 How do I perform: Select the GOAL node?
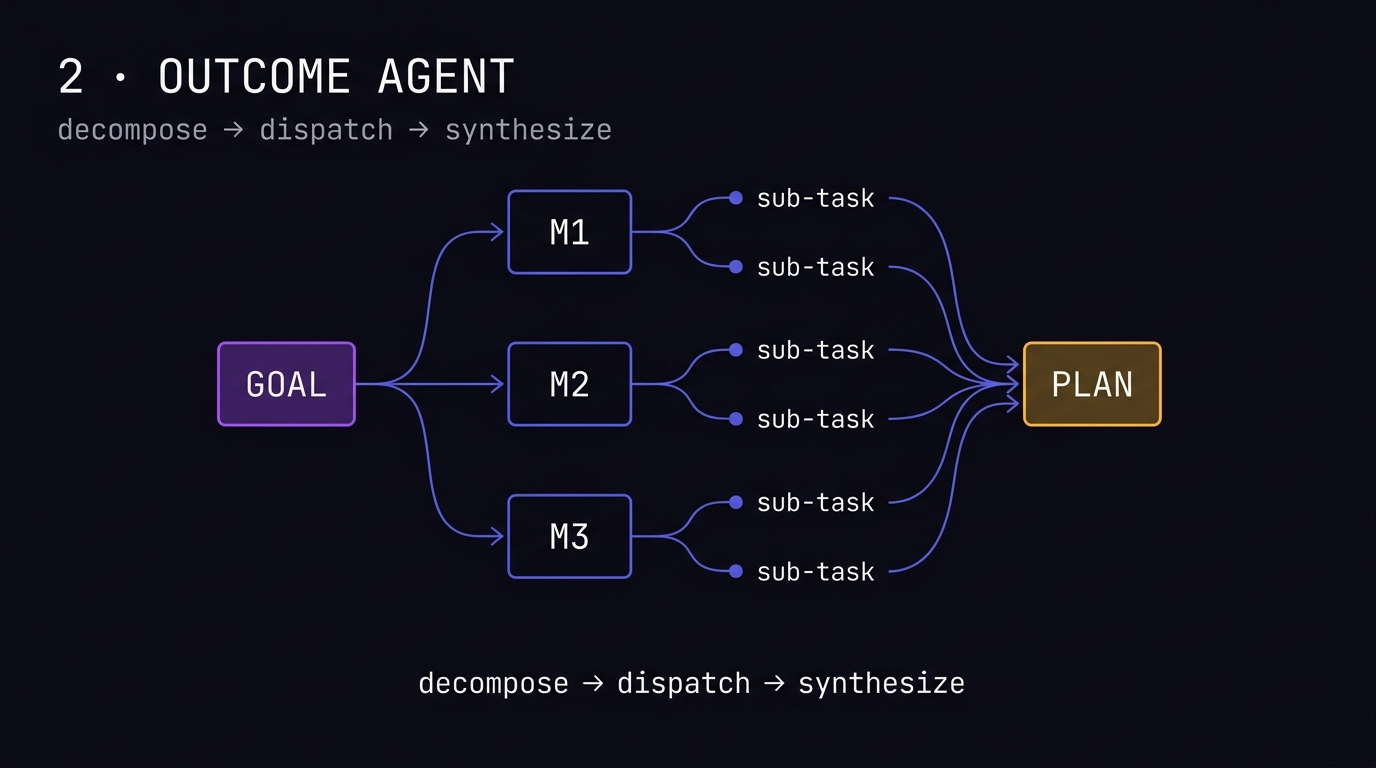(286, 384)
